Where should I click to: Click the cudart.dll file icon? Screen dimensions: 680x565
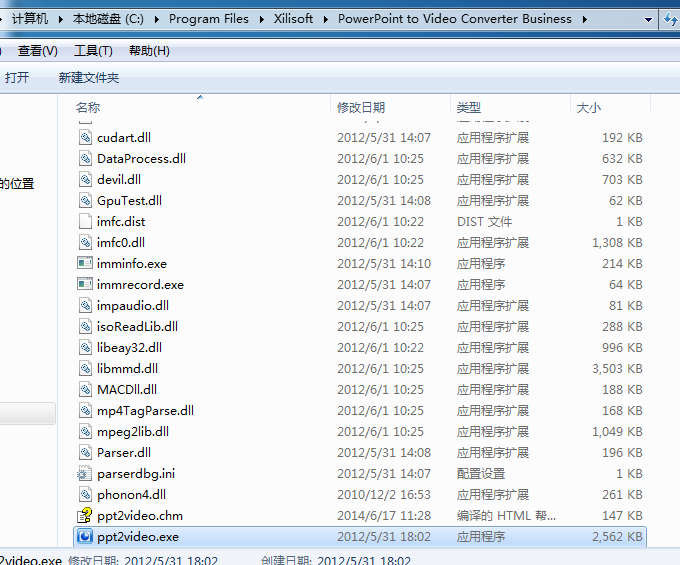tap(85, 137)
